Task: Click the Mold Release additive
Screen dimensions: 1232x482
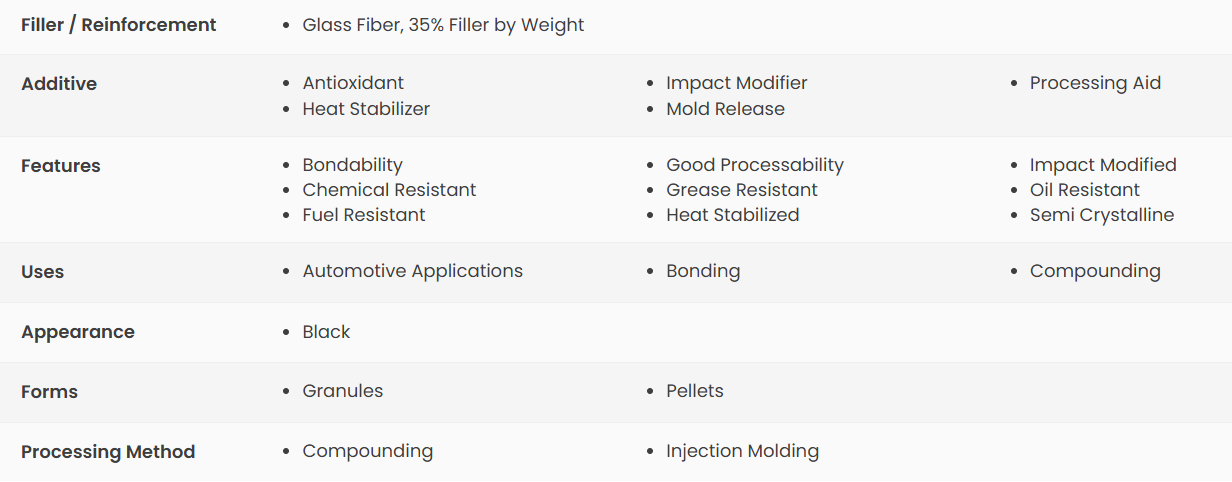Action: 725,109
